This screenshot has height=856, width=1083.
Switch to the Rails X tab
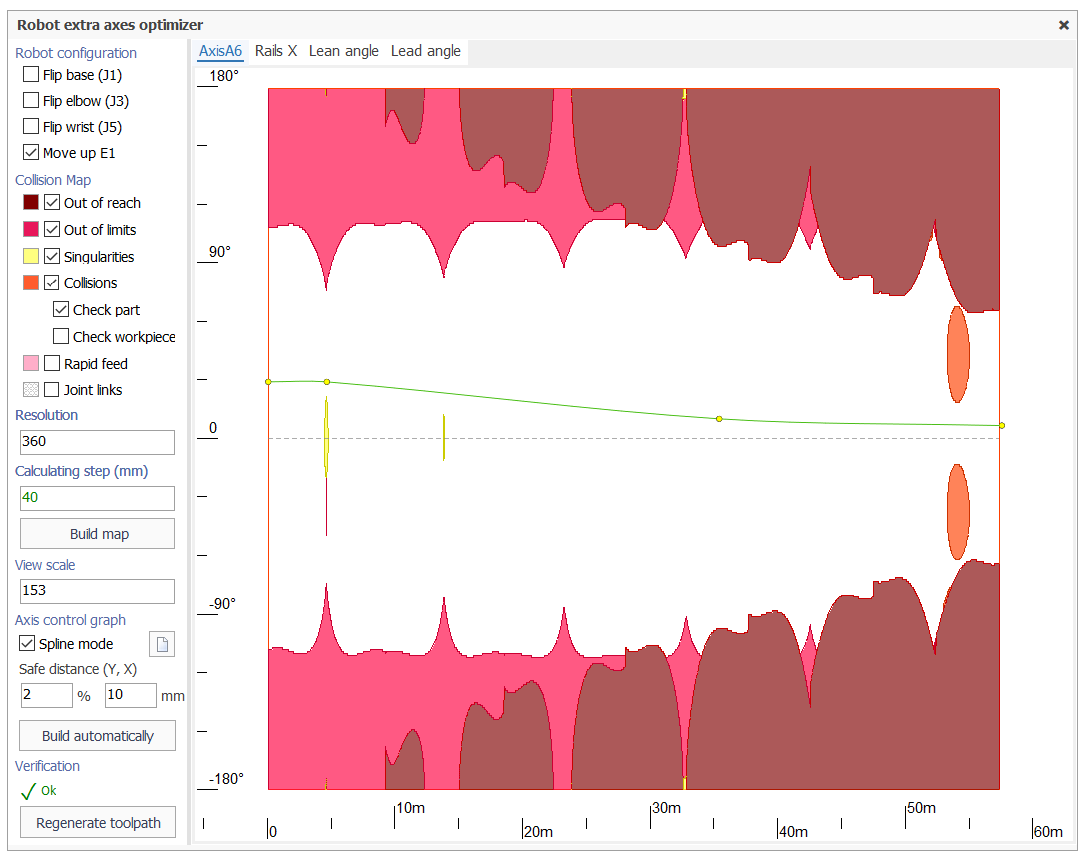[x=276, y=51]
